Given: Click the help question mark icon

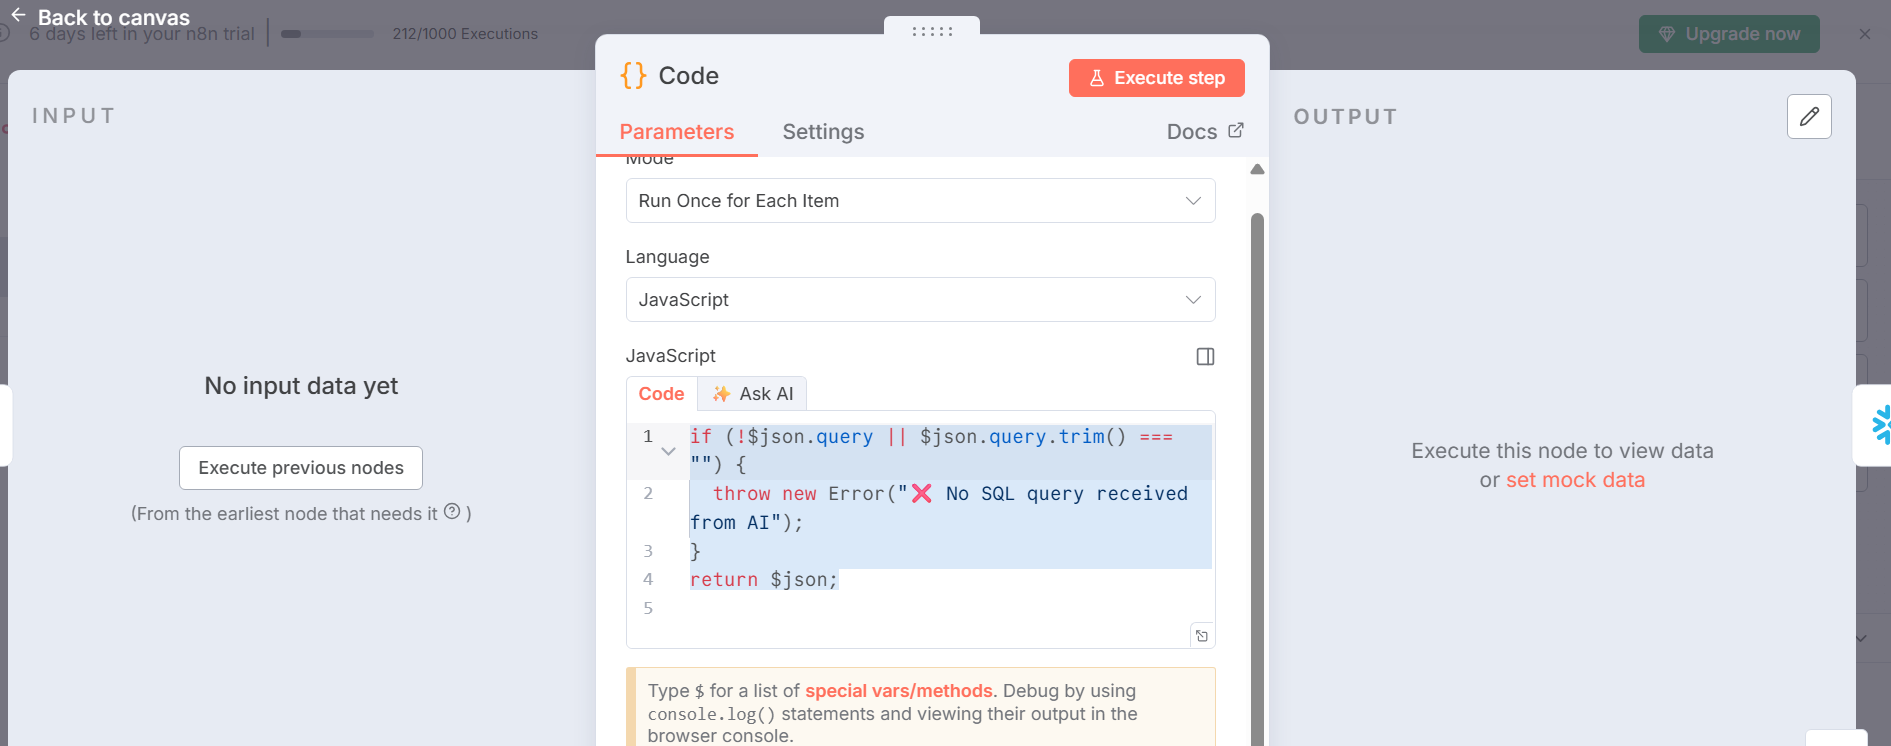Looking at the screenshot, I should [x=452, y=512].
